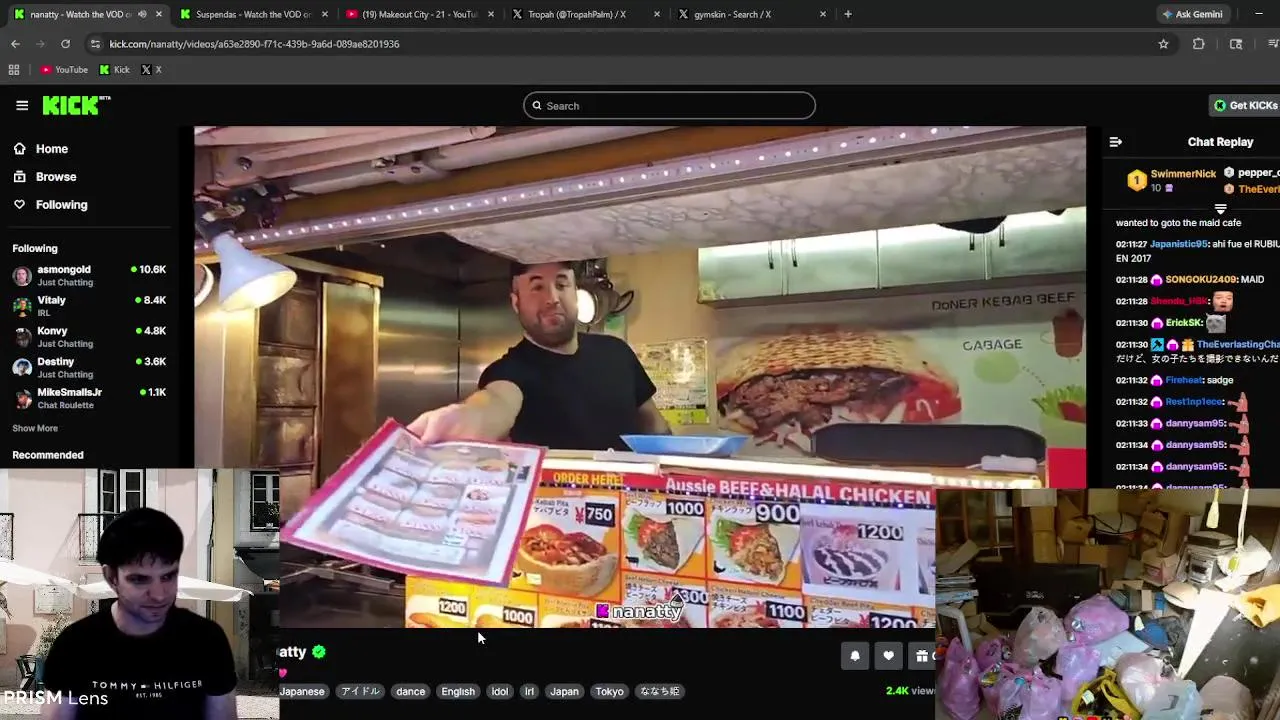Click the green verified badge beside channel name
Viewport: 1280px width, 720px height.
(x=319, y=652)
